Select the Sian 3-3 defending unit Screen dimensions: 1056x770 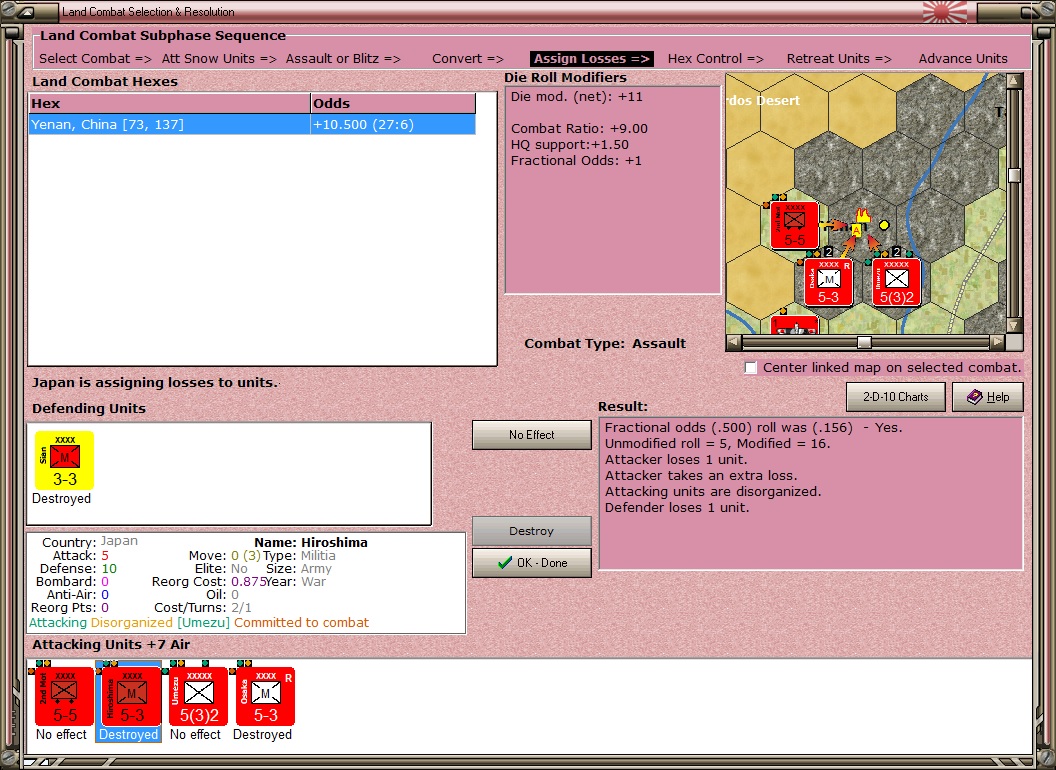64,460
